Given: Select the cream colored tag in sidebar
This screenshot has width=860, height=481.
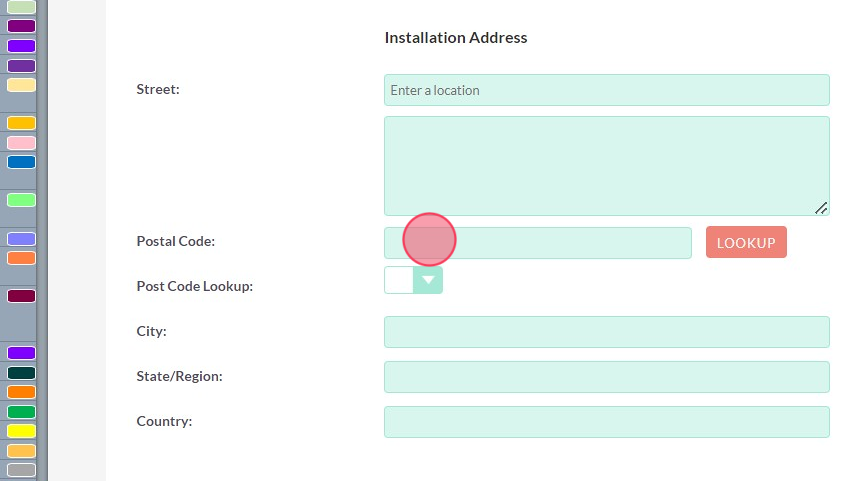Looking at the screenshot, I should click(21, 85).
